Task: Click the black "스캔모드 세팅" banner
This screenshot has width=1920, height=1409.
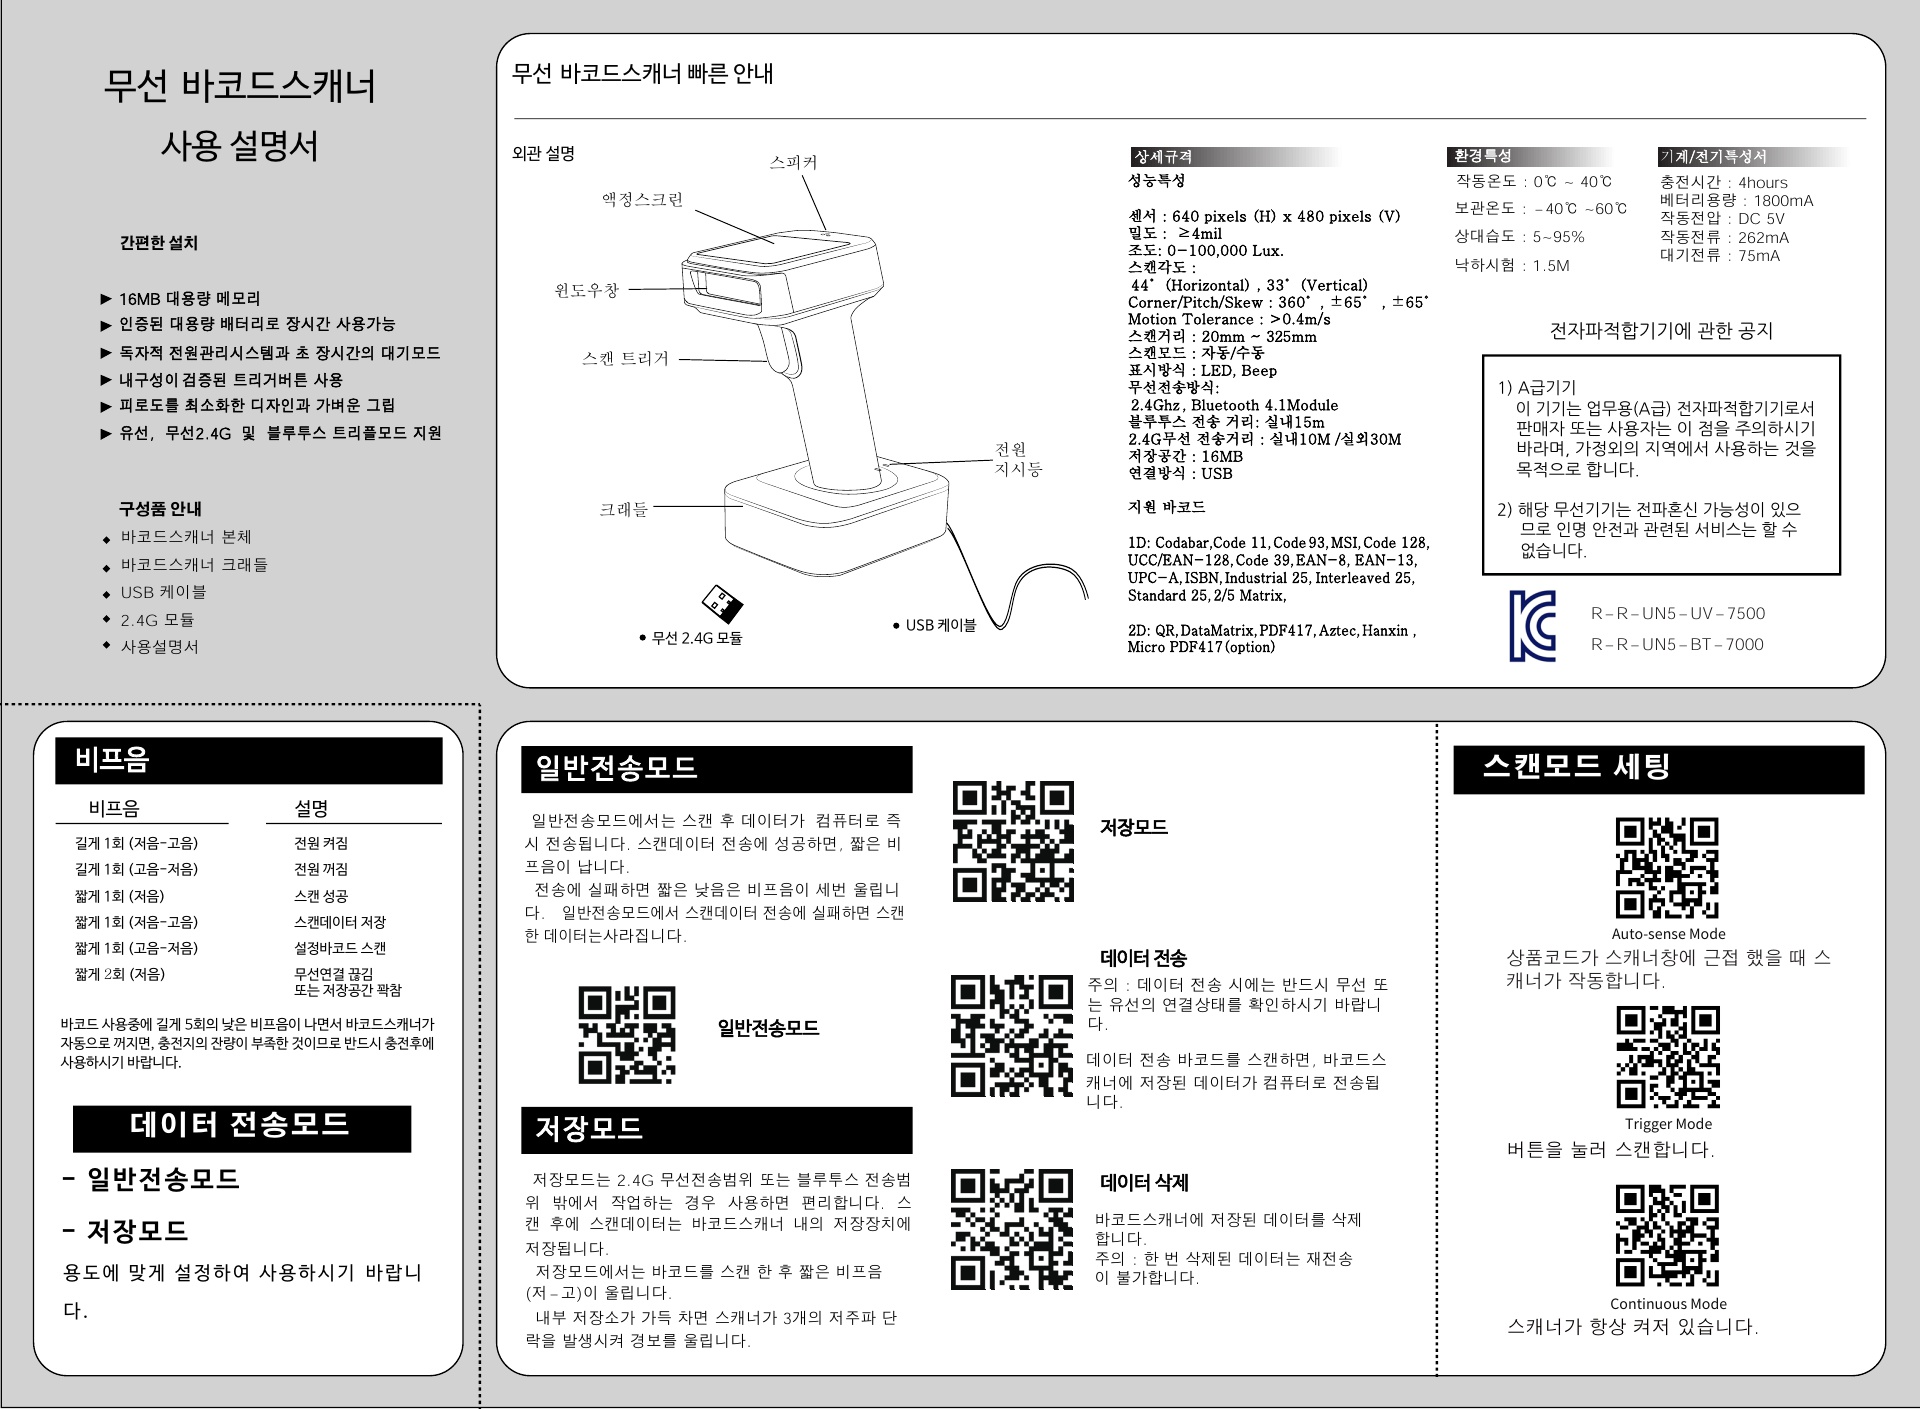Action: 1658,769
